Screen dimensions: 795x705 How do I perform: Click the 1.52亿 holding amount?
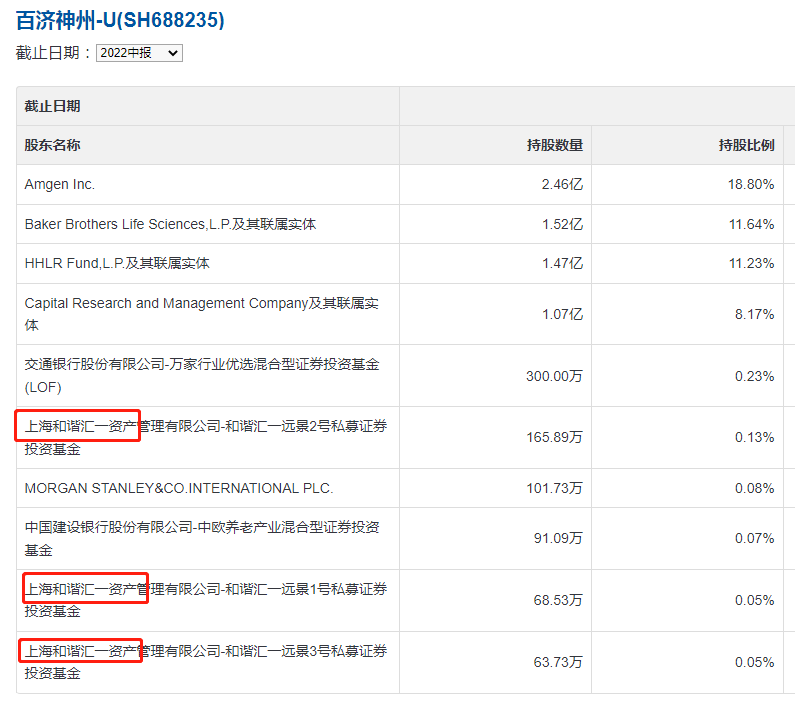point(562,224)
